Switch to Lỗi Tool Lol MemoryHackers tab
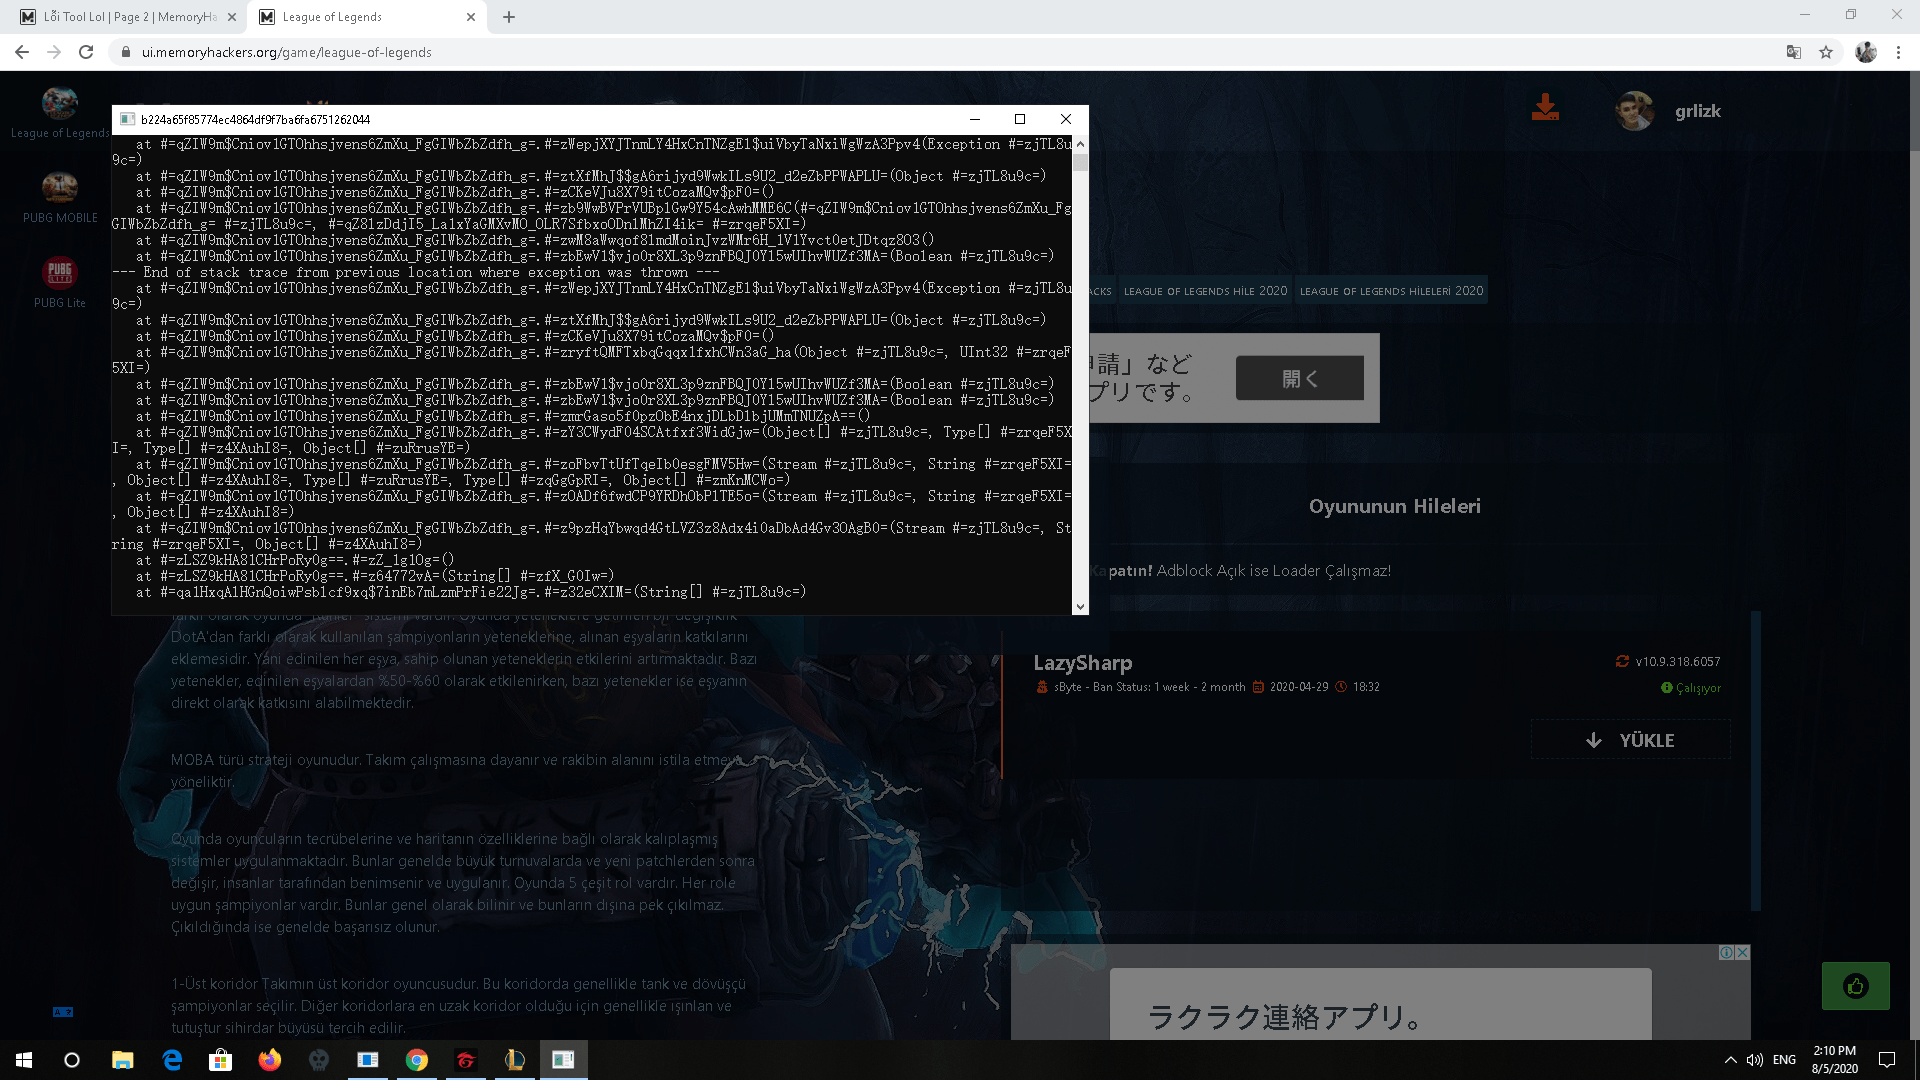 pyautogui.click(x=130, y=17)
